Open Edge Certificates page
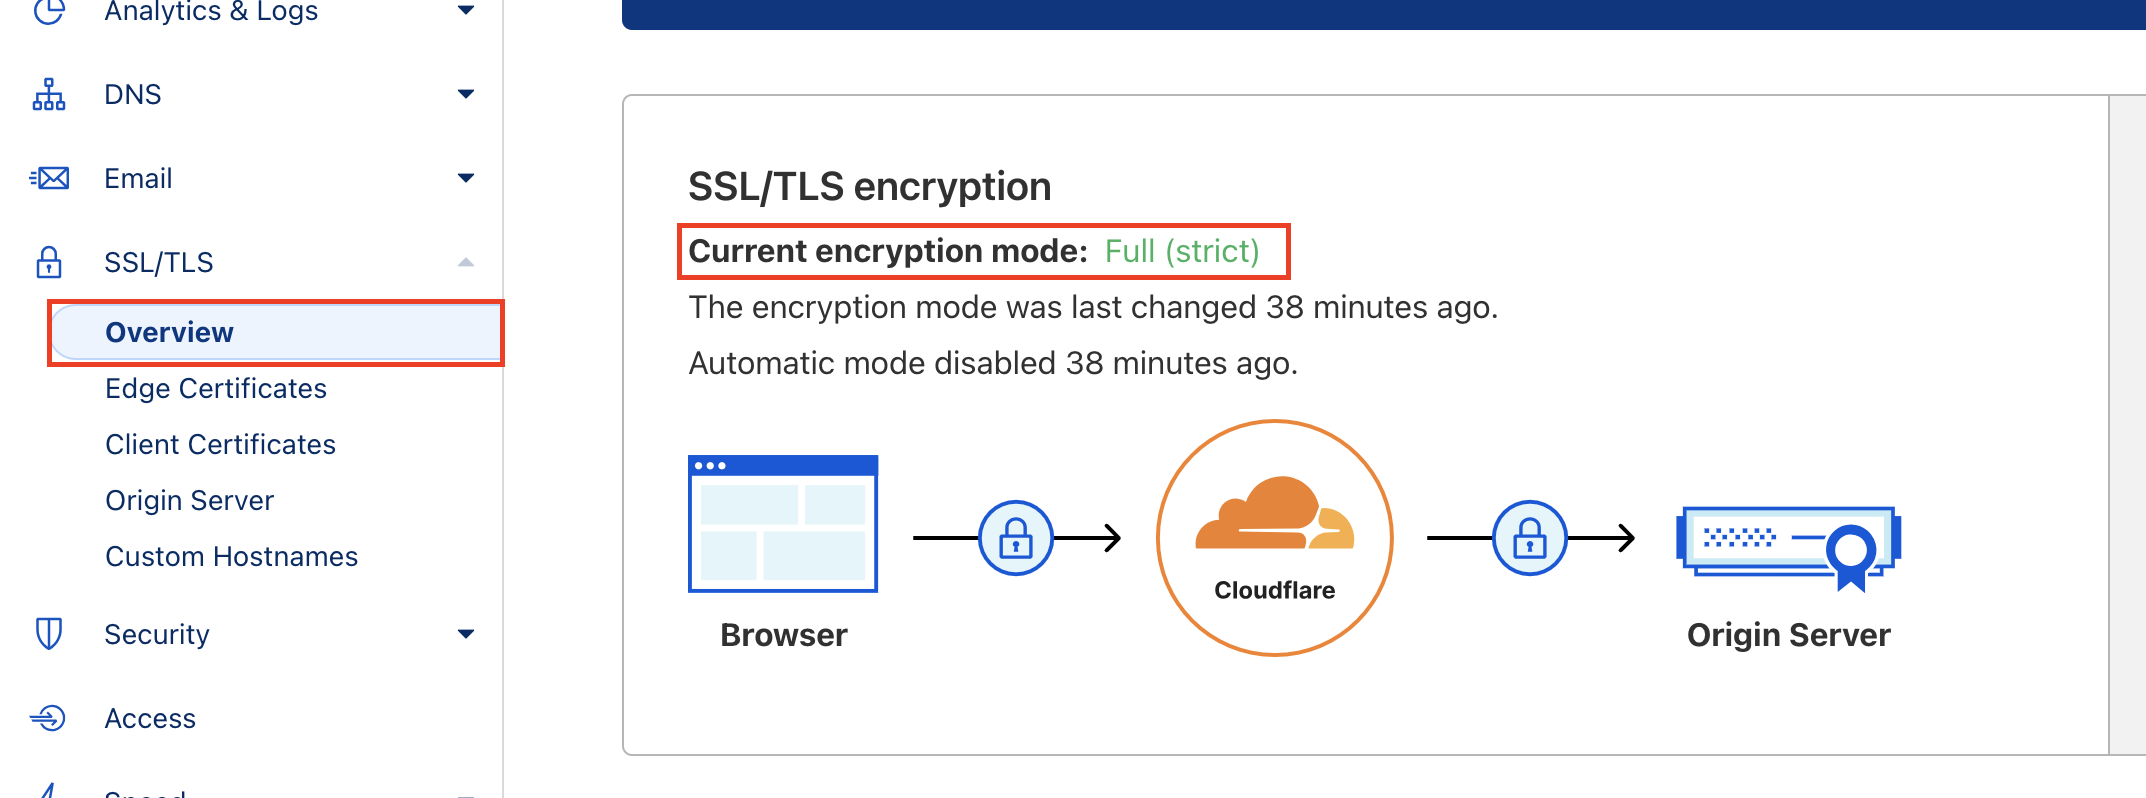Screen dimensions: 2146x798 pos(216,388)
